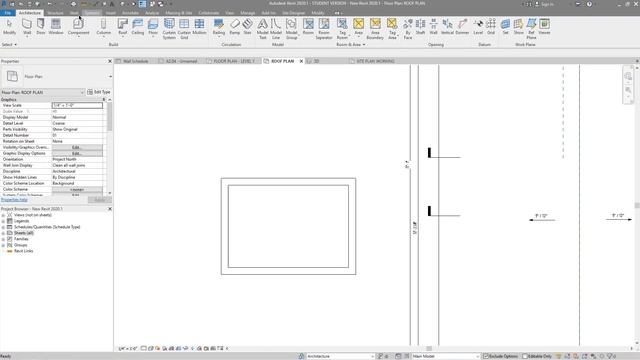
Task: Switch to the Annotate ribbon tab
Action: (131, 13)
